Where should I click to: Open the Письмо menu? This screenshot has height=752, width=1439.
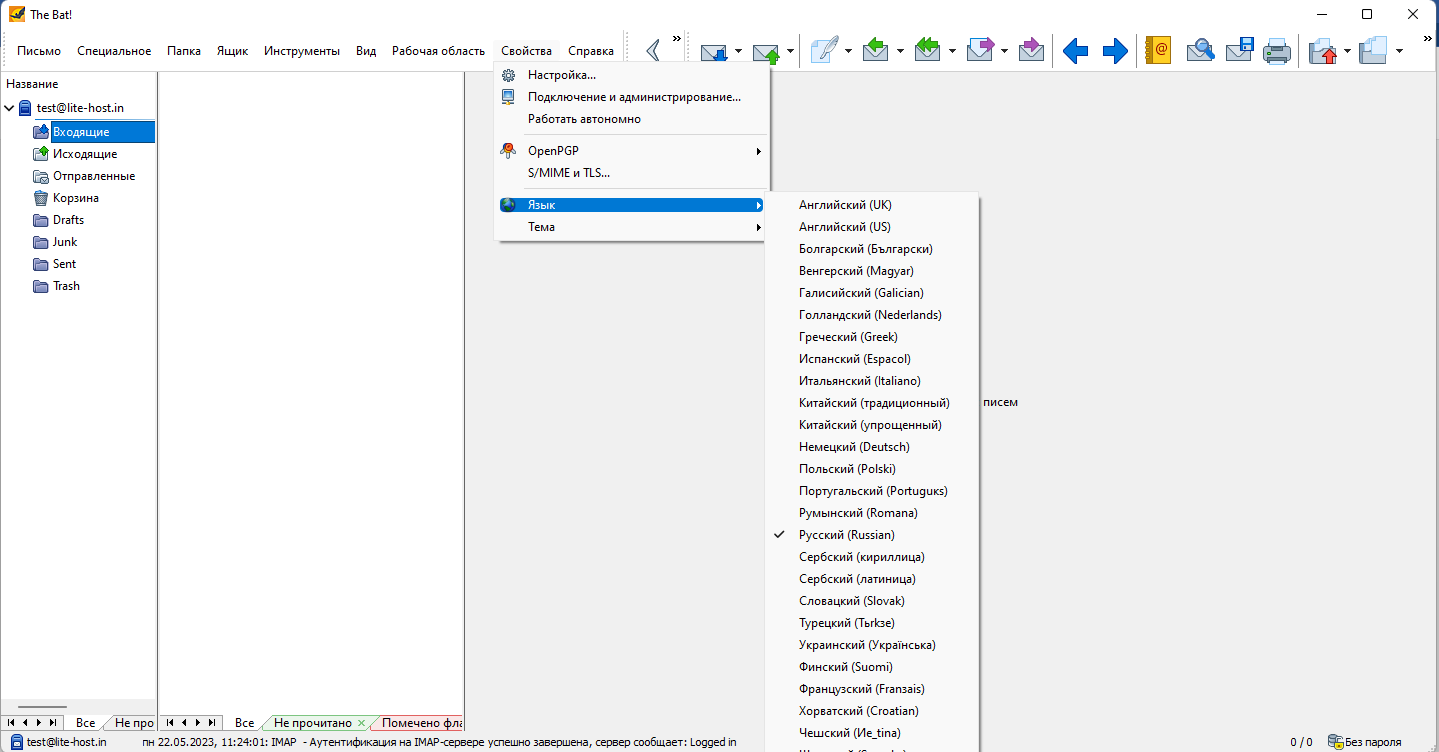39,51
